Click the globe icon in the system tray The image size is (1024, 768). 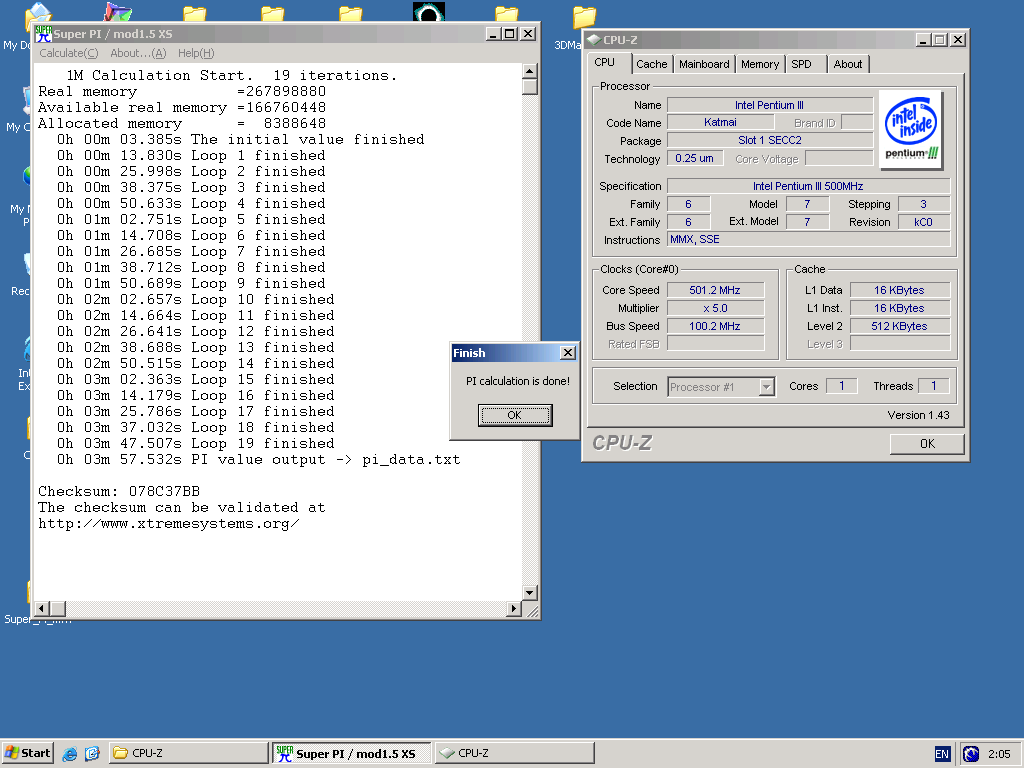point(971,754)
